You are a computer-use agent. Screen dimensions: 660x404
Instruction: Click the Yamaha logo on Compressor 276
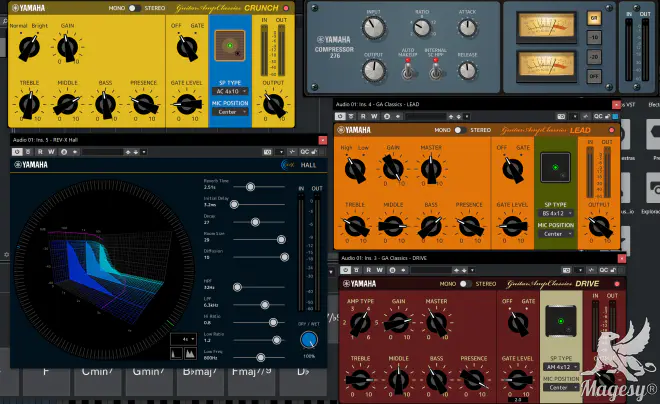coord(335,40)
